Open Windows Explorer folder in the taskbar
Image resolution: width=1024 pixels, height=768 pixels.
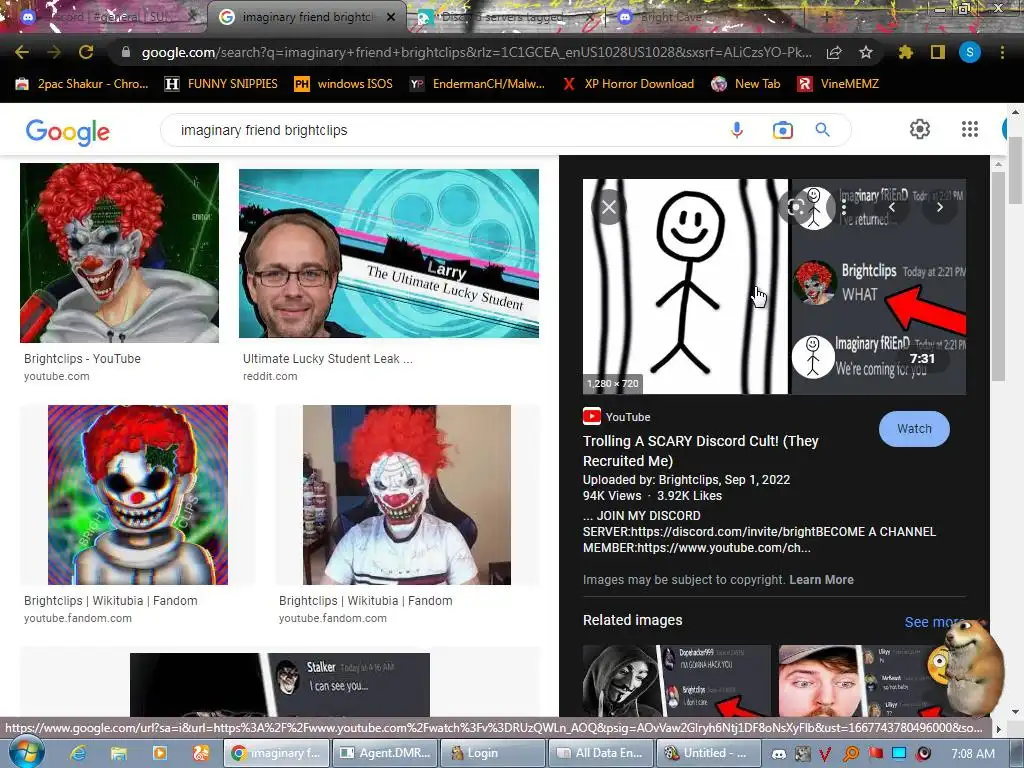point(118,754)
